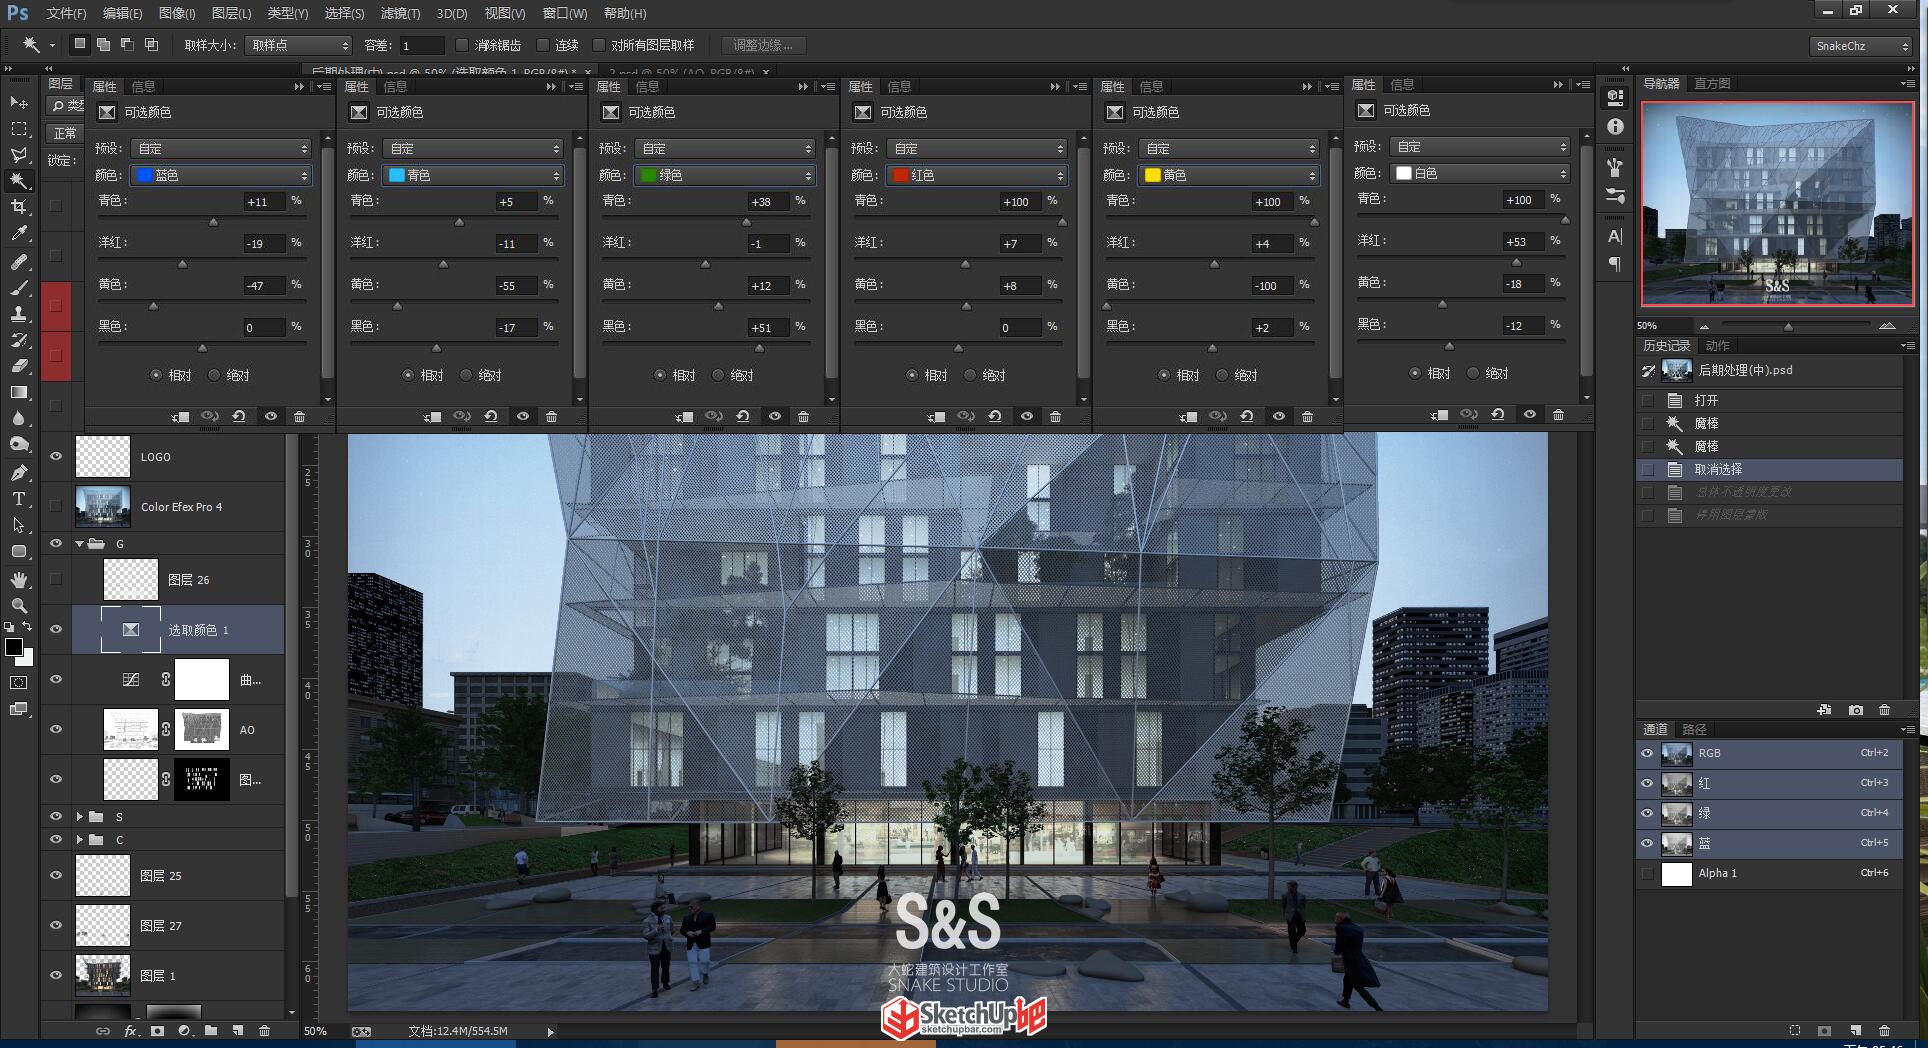The height and width of the screenshot is (1048, 1928).
Task: Open the 文件(F) menu
Action: click(x=66, y=13)
